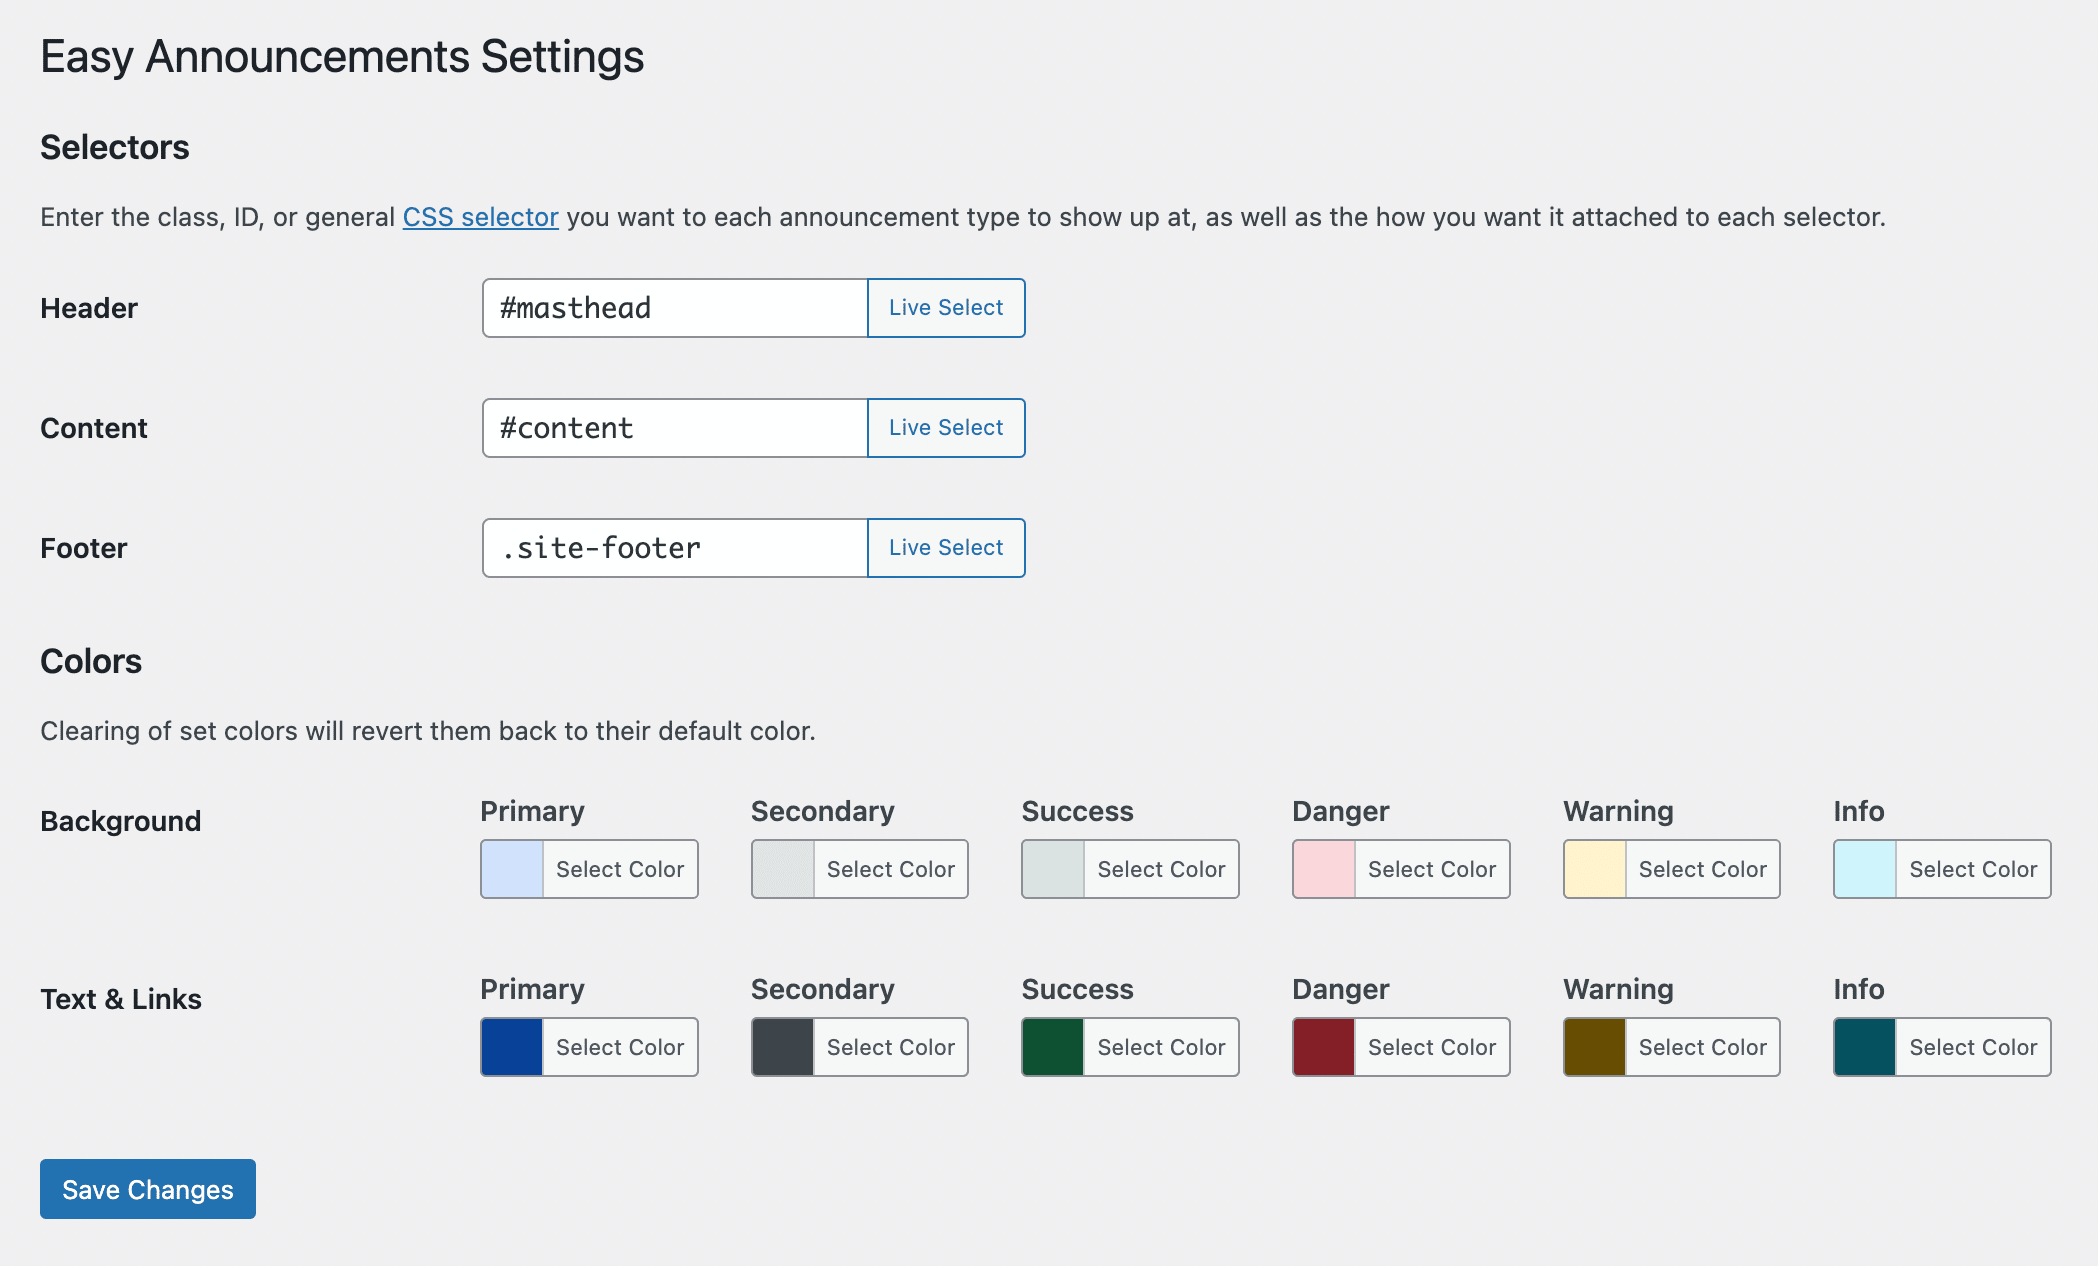2098x1266 pixels.
Task: Pick the Background Info light cyan swatch
Action: pyautogui.click(x=1865, y=869)
